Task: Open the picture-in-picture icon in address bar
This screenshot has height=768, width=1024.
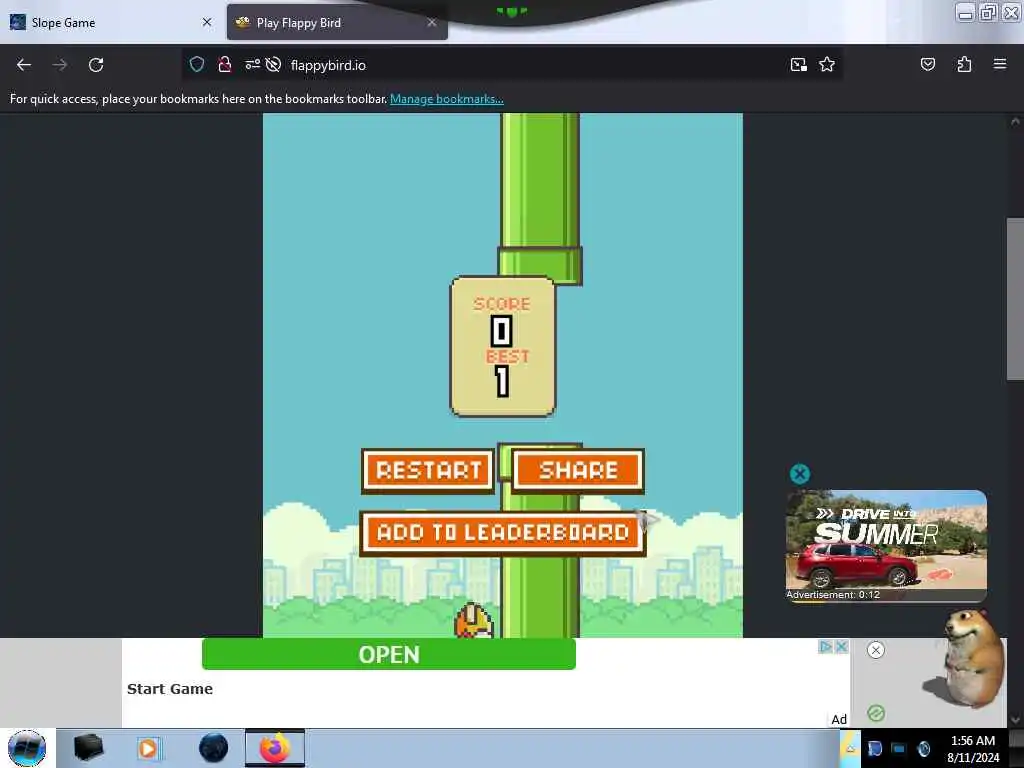Action: click(x=798, y=64)
